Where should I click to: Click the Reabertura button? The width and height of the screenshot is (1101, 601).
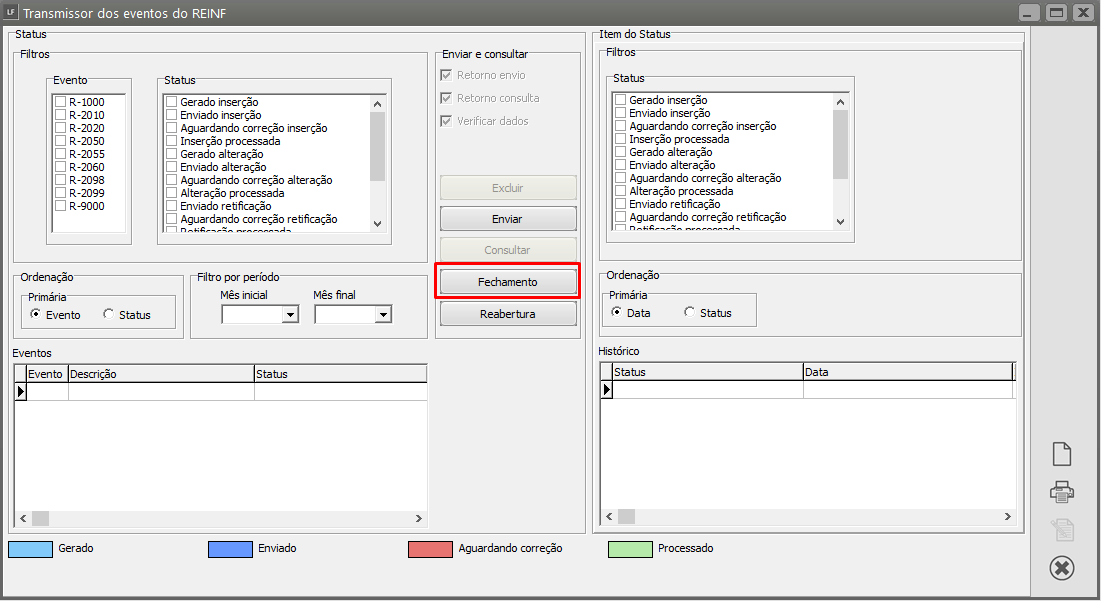click(508, 314)
